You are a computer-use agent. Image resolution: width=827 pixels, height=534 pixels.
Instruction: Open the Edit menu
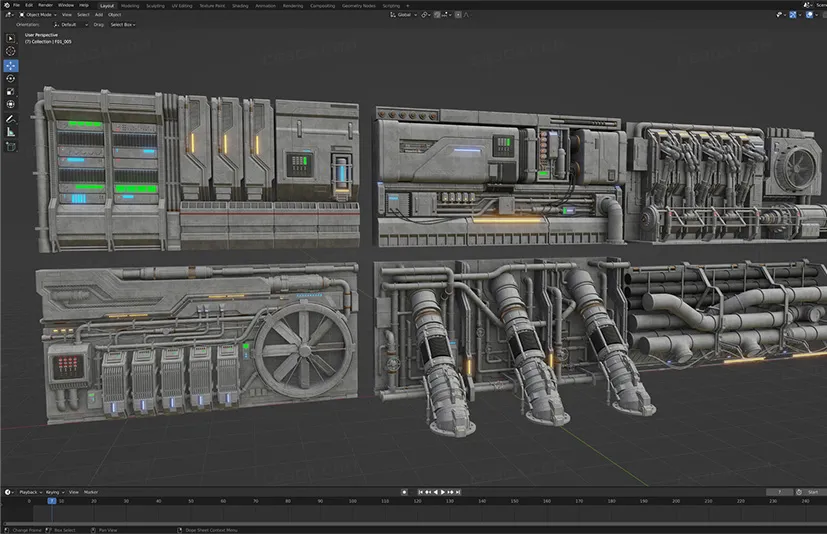(x=29, y=5)
